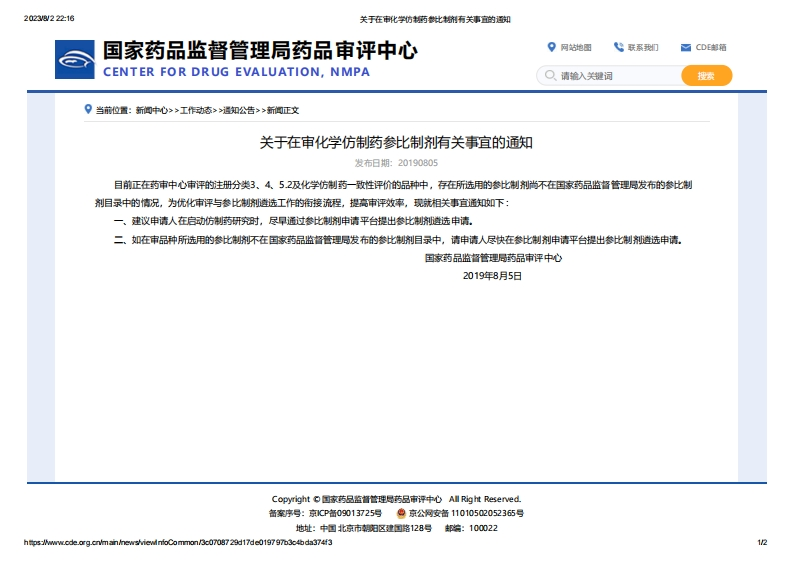The height and width of the screenshot is (561, 793).
Task: Click the breadcrumb location pin icon
Action: pos(88,109)
